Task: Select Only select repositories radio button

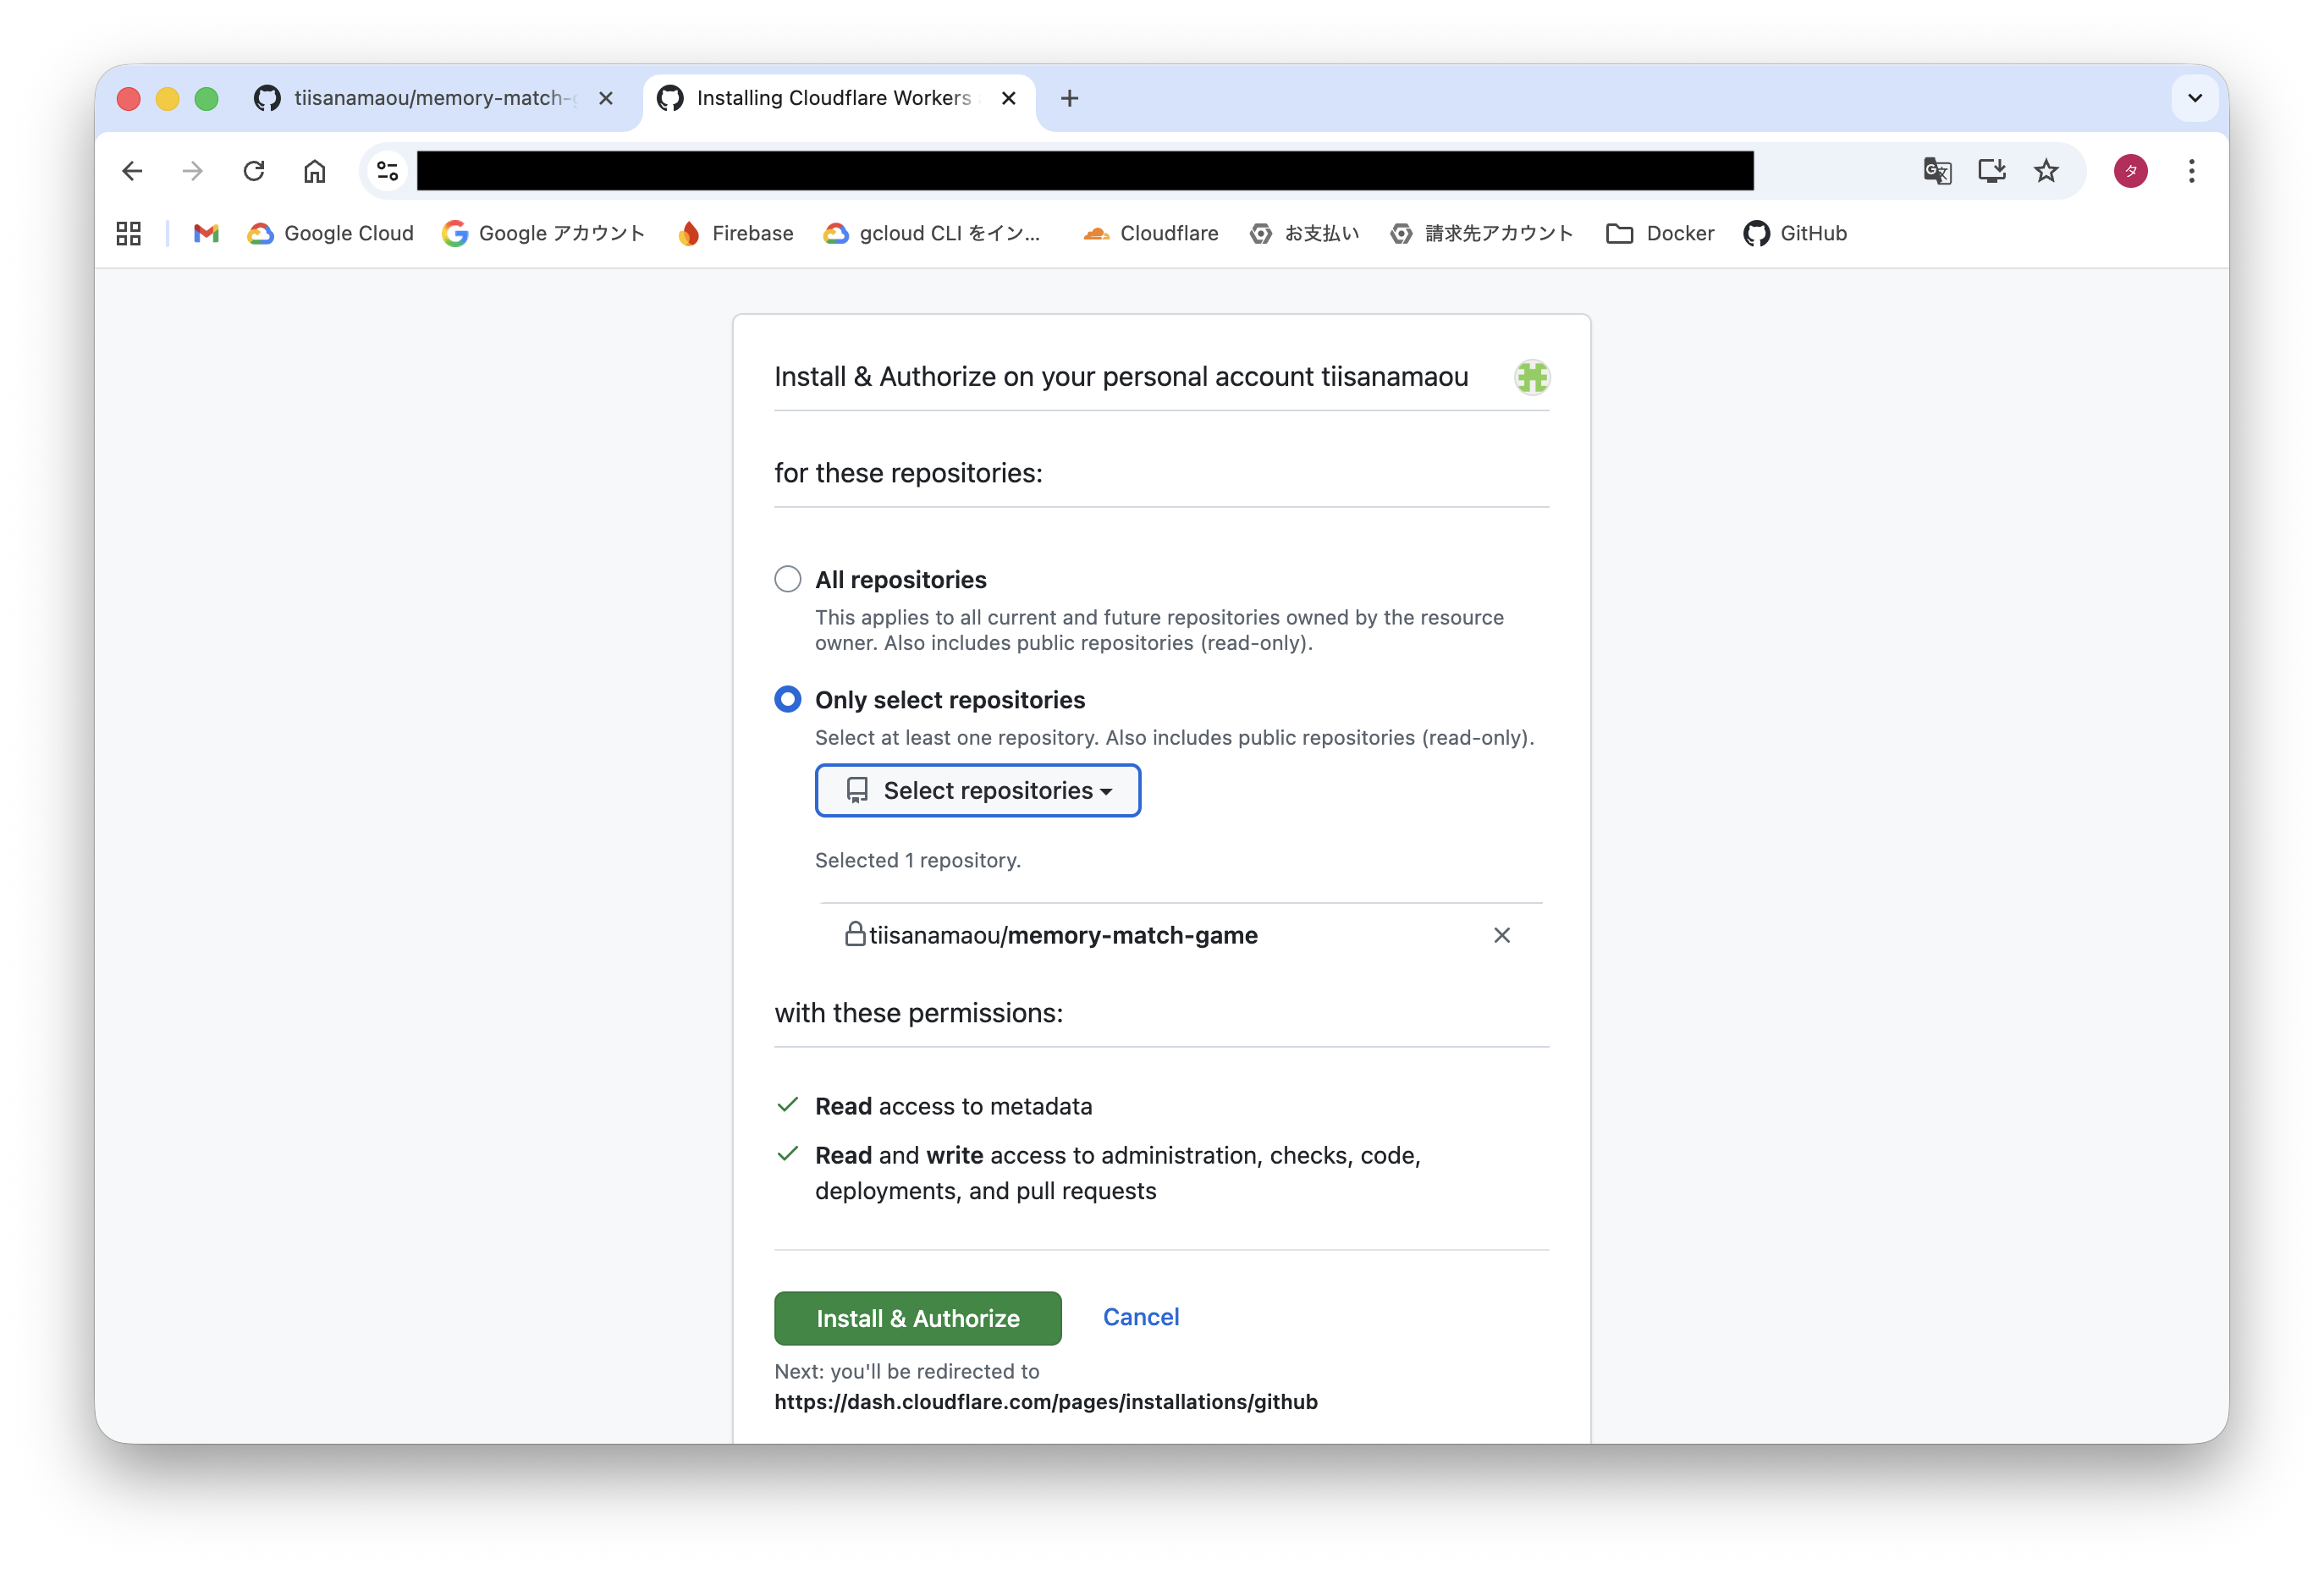Action: 788,699
